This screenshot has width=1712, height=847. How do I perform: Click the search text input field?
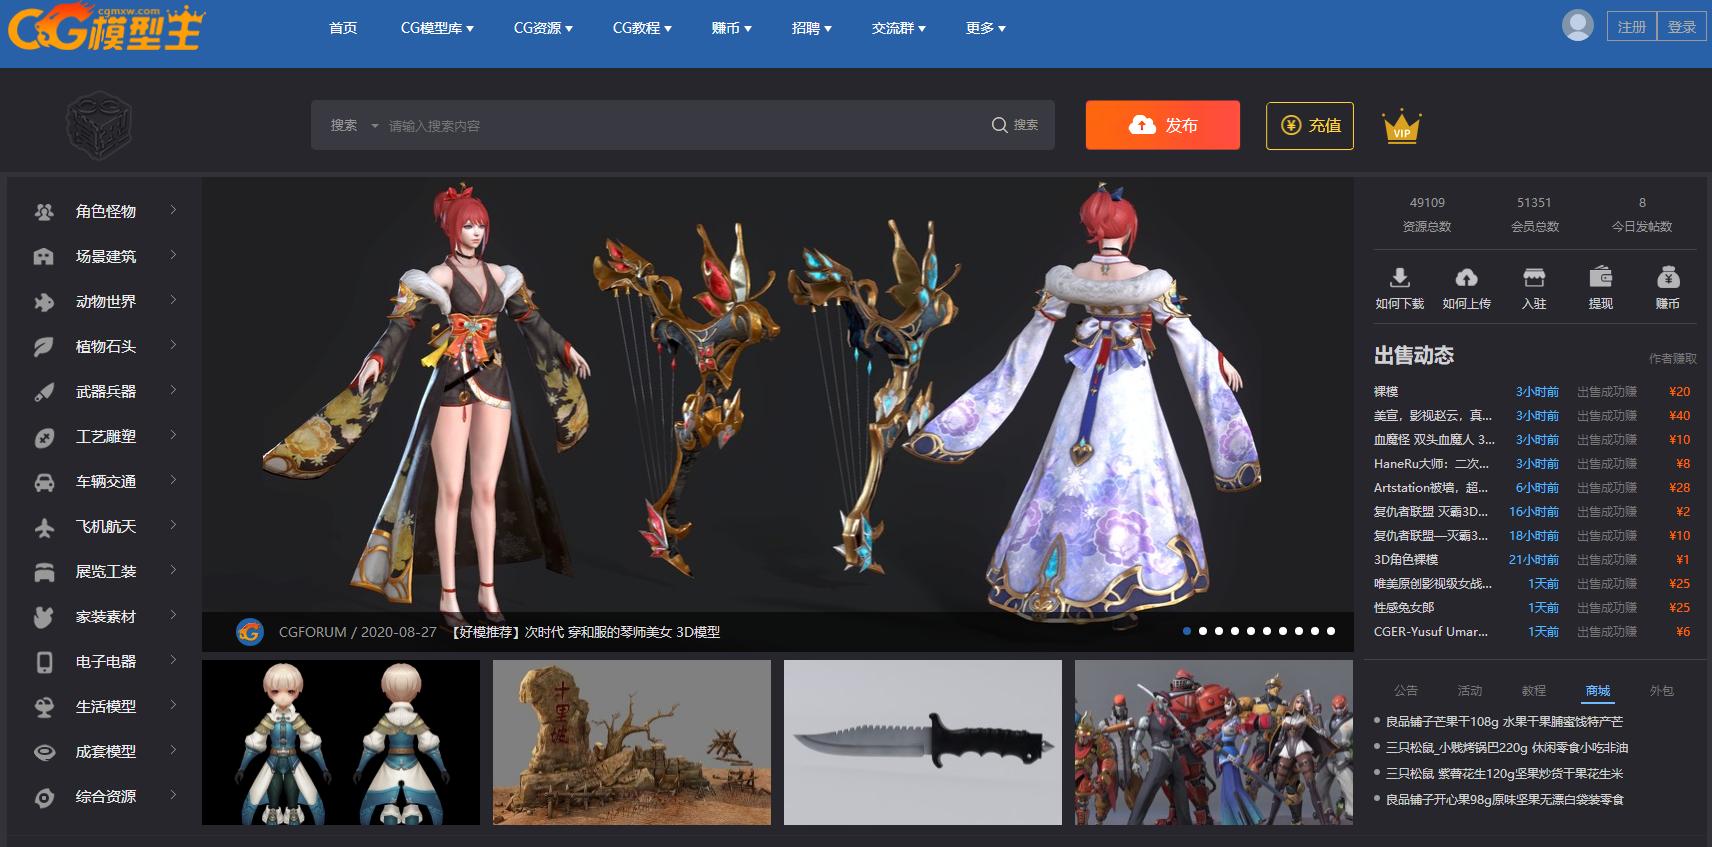coord(683,126)
